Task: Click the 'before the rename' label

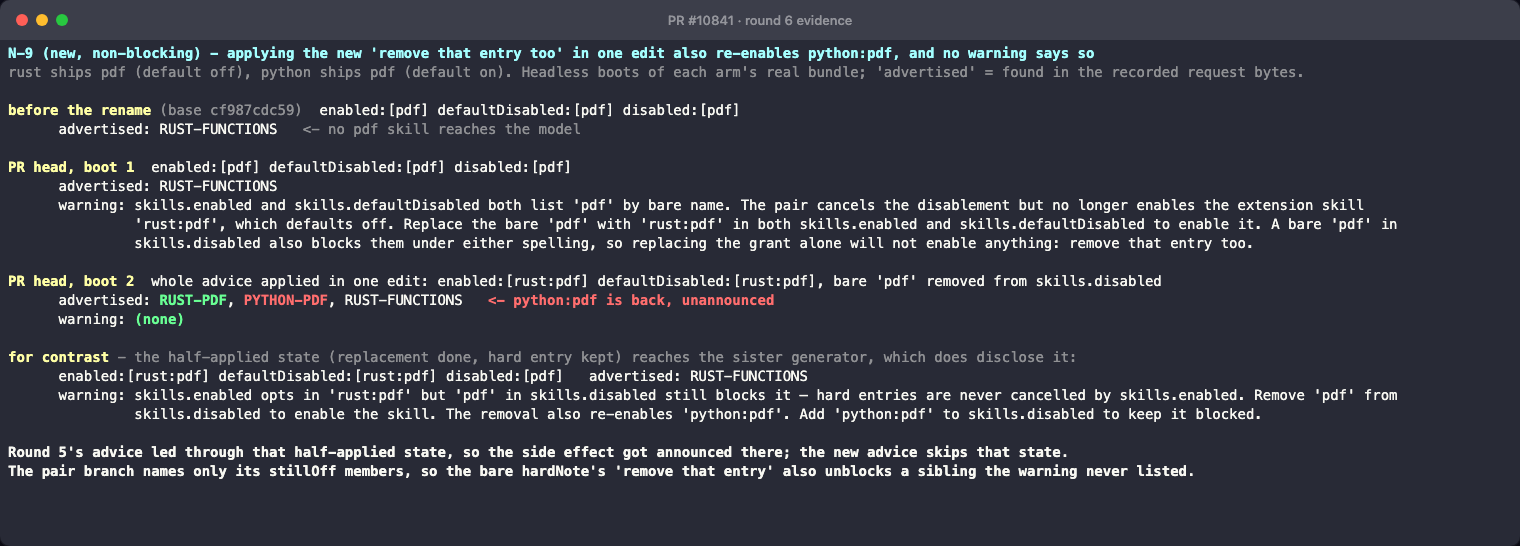Action: click(x=79, y=110)
